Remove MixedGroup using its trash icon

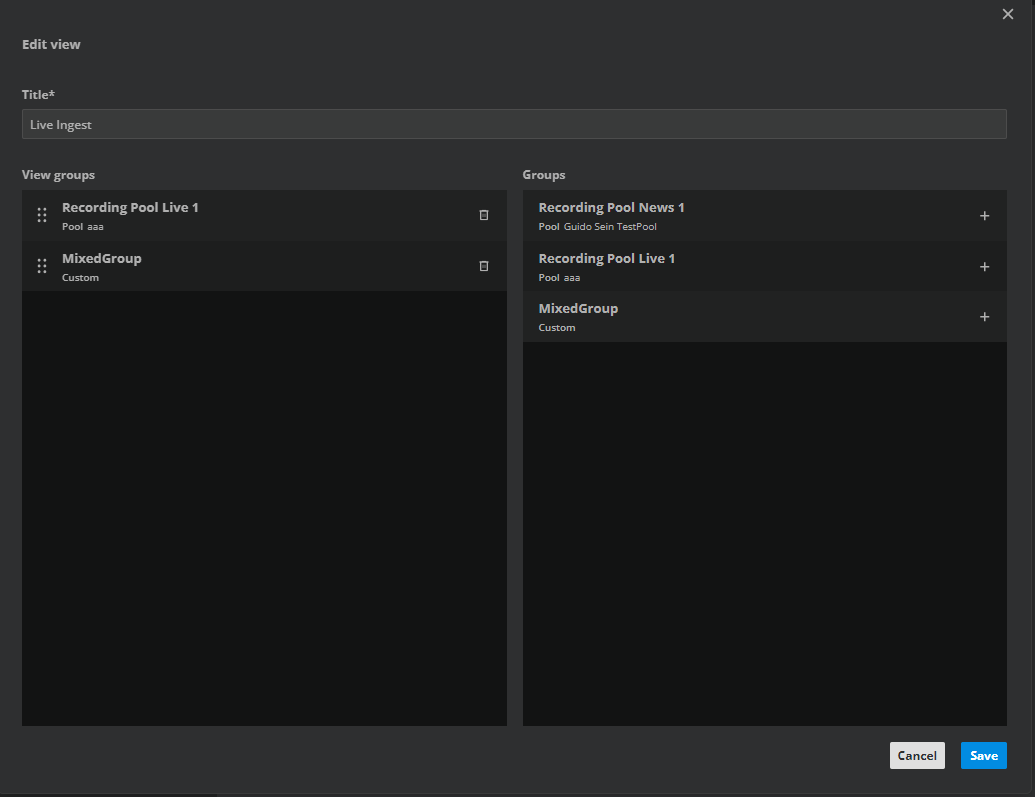coord(484,266)
